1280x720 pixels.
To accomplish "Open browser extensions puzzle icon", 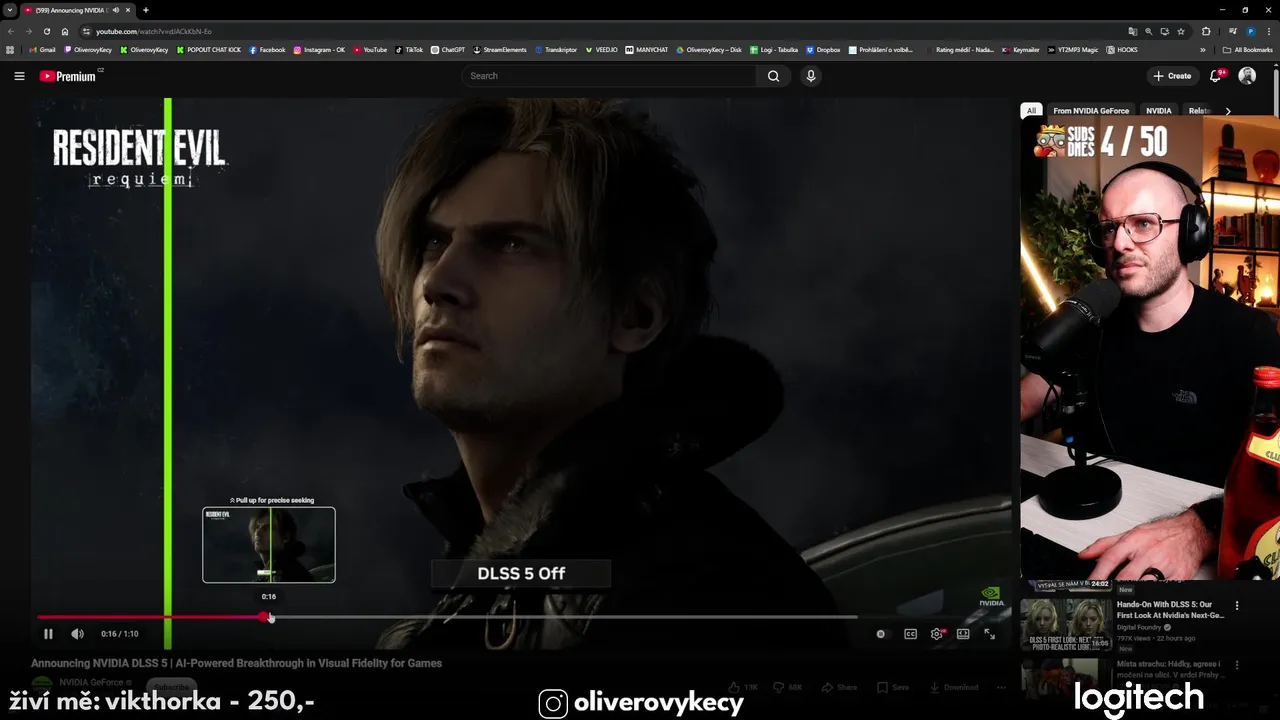I will (x=1206, y=31).
